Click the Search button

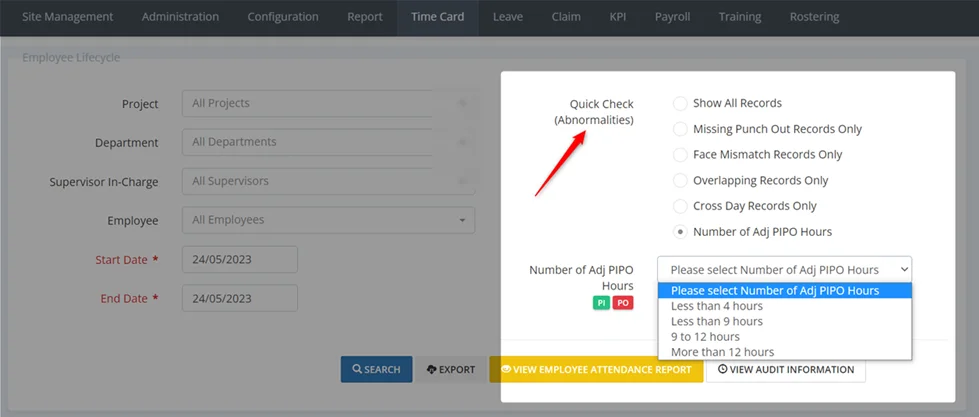(x=376, y=370)
